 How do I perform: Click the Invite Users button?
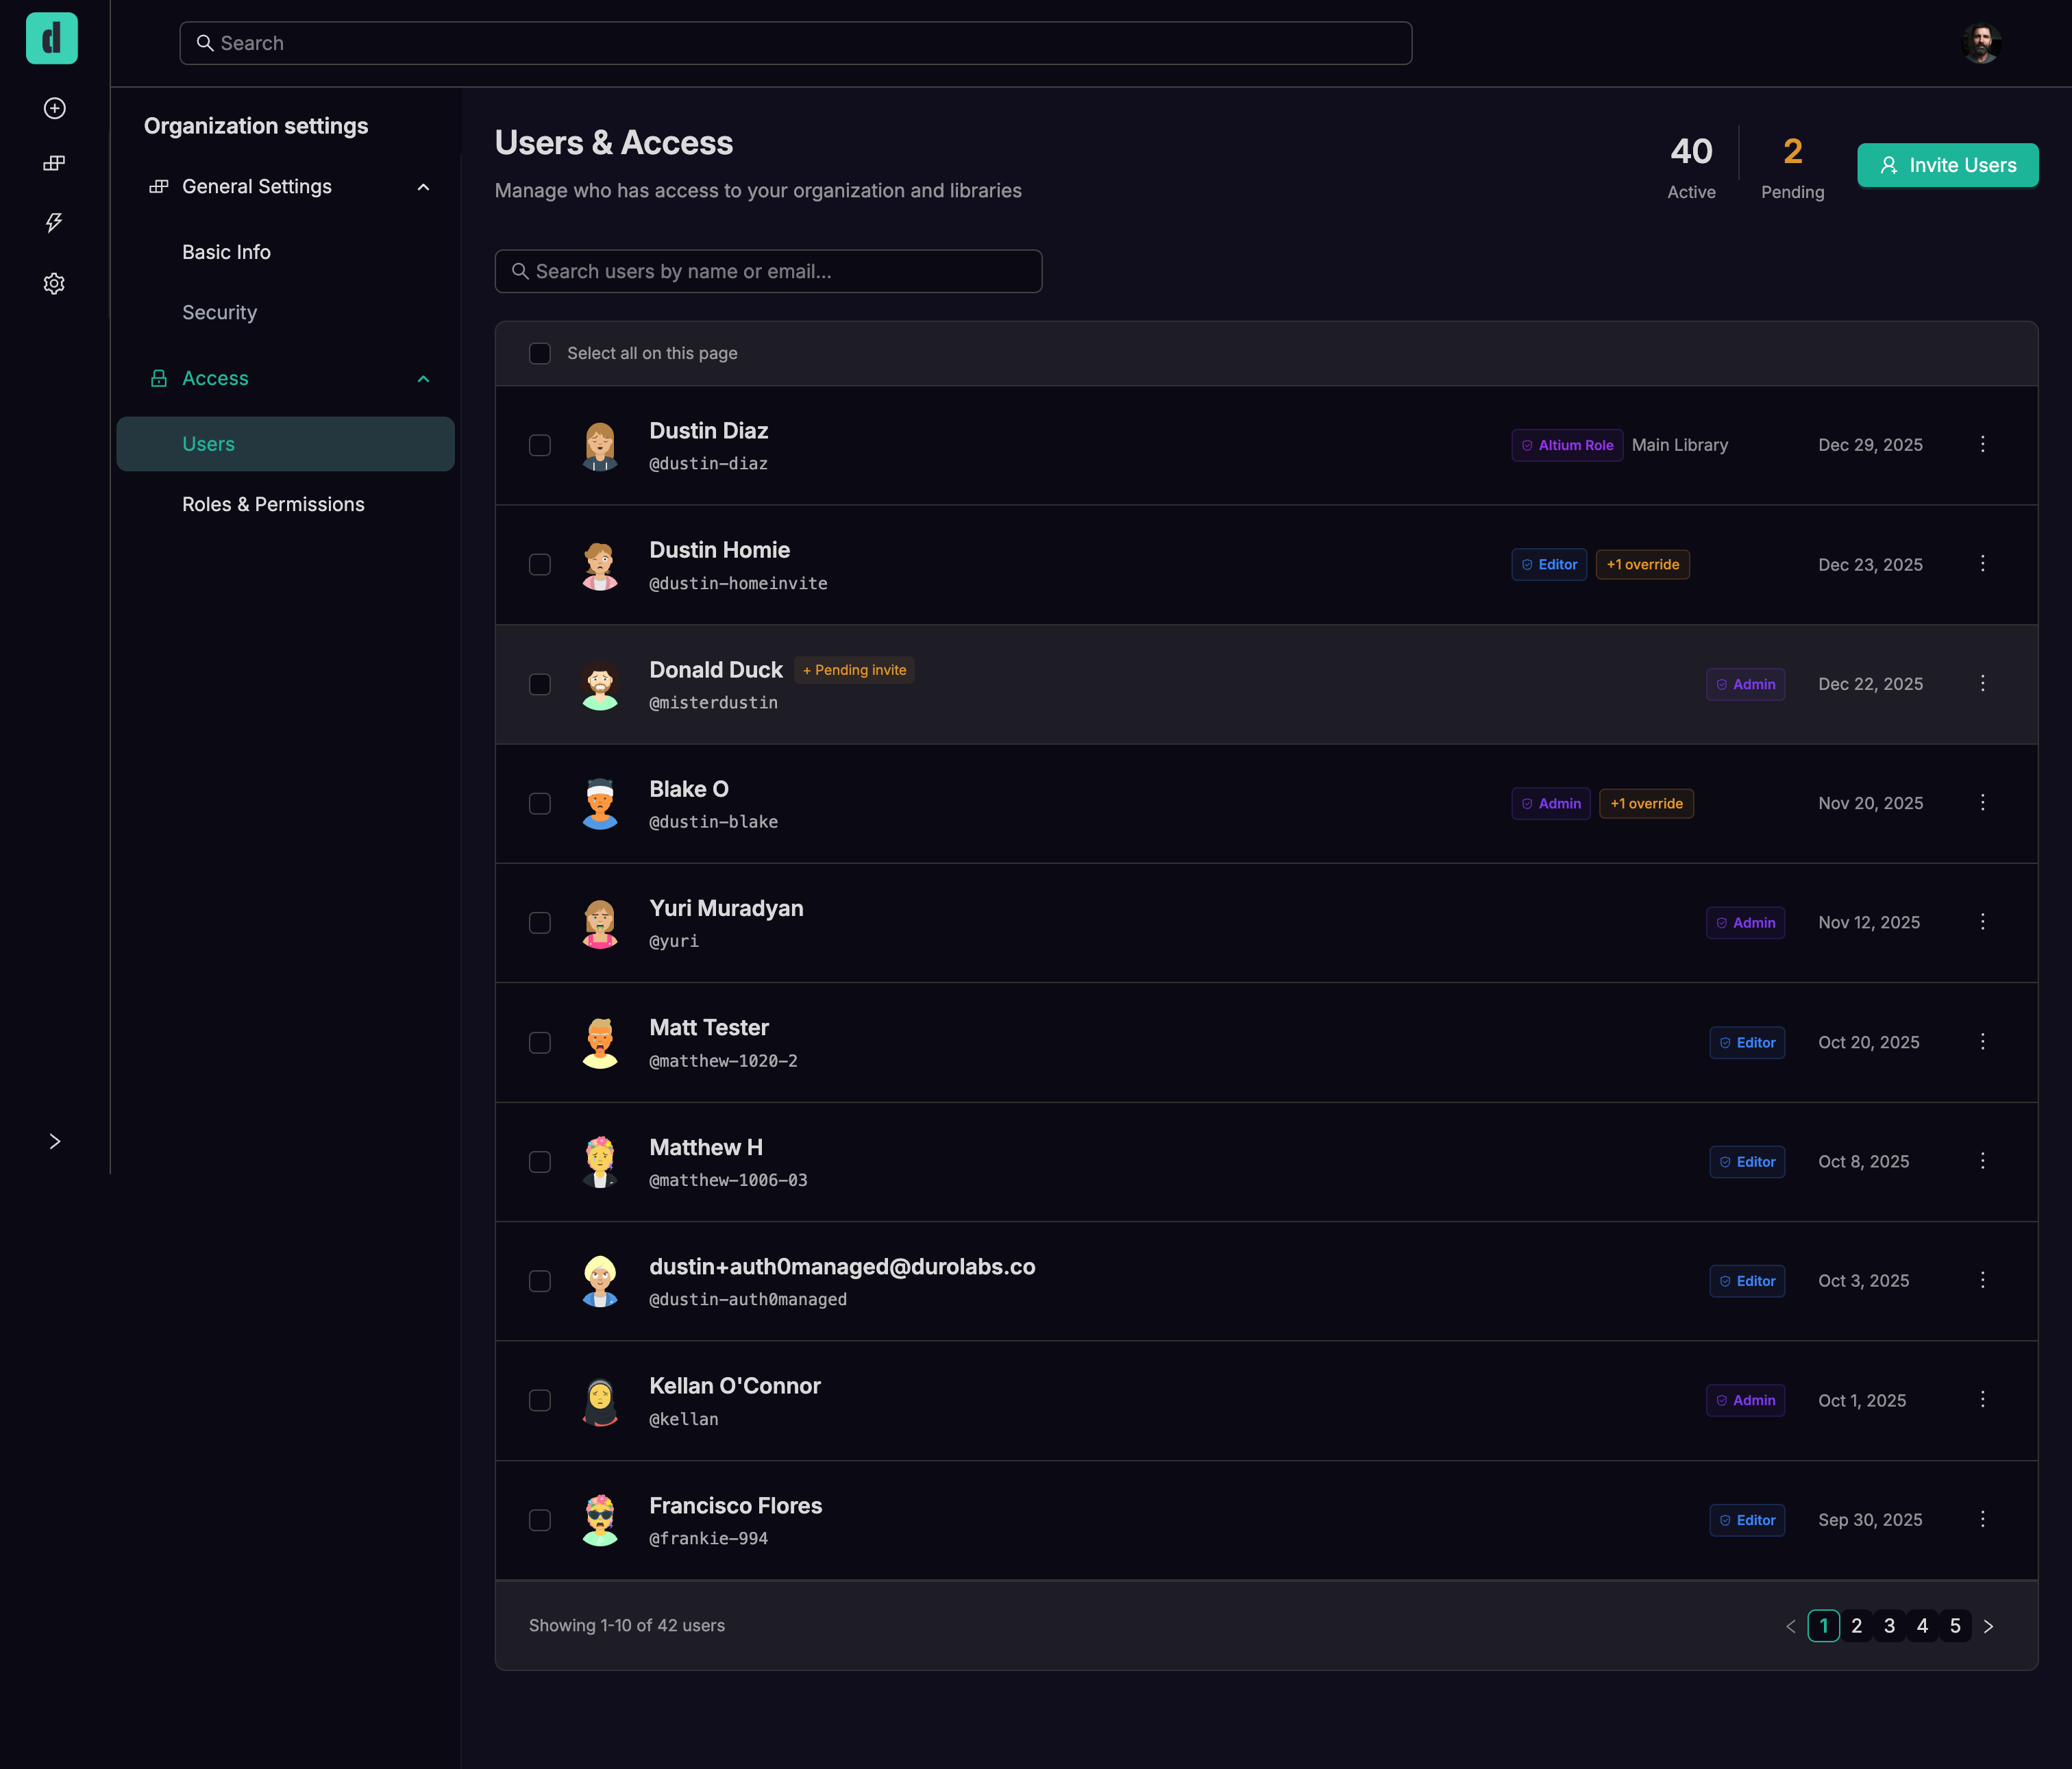(x=1947, y=165)
